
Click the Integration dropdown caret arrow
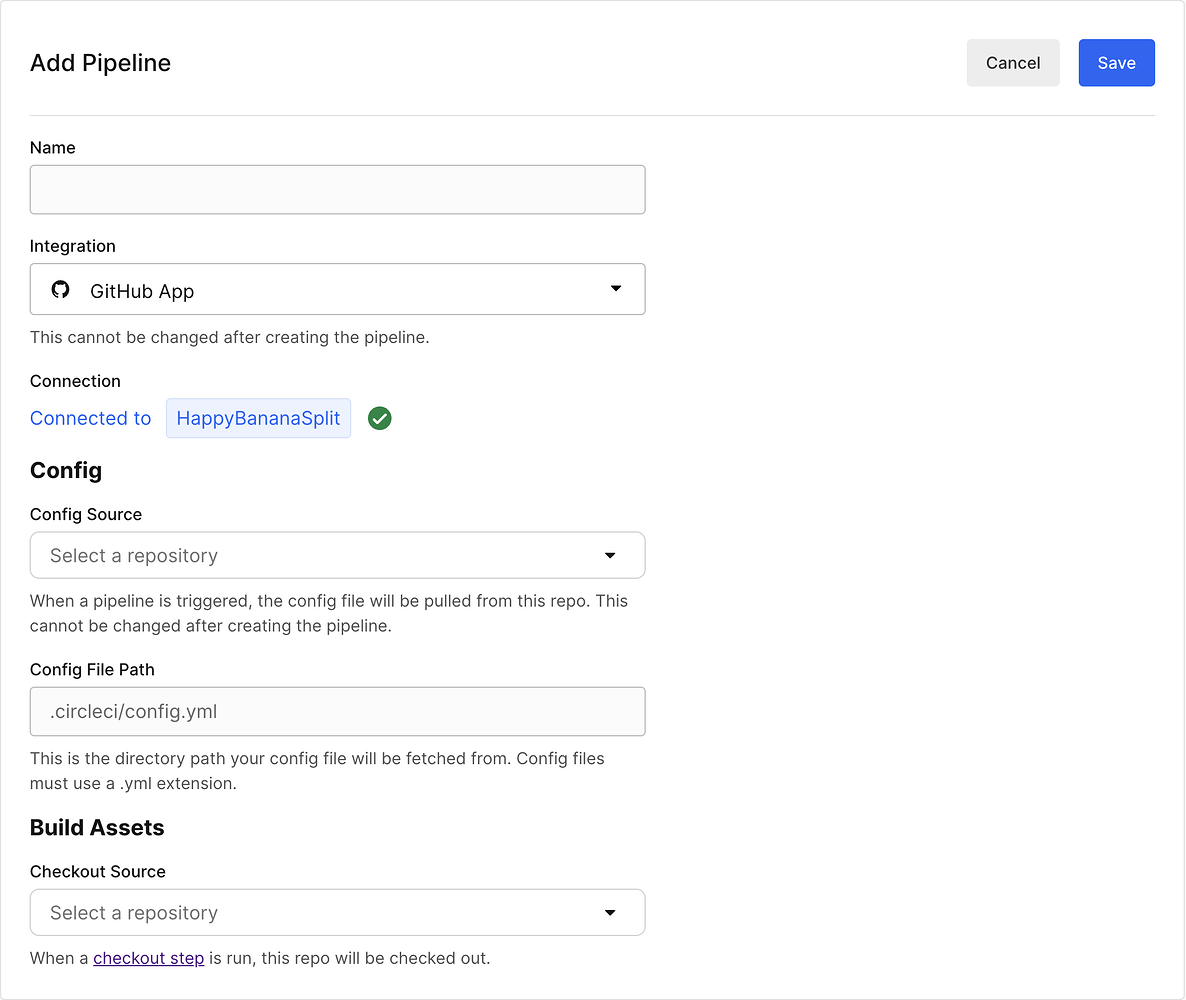tap(616, 289)
